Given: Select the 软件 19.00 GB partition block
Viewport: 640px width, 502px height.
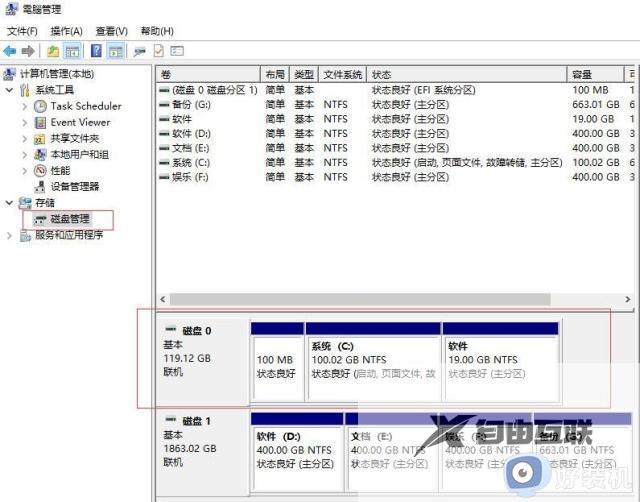Looking at the screenshot, I should pos(500,362).
